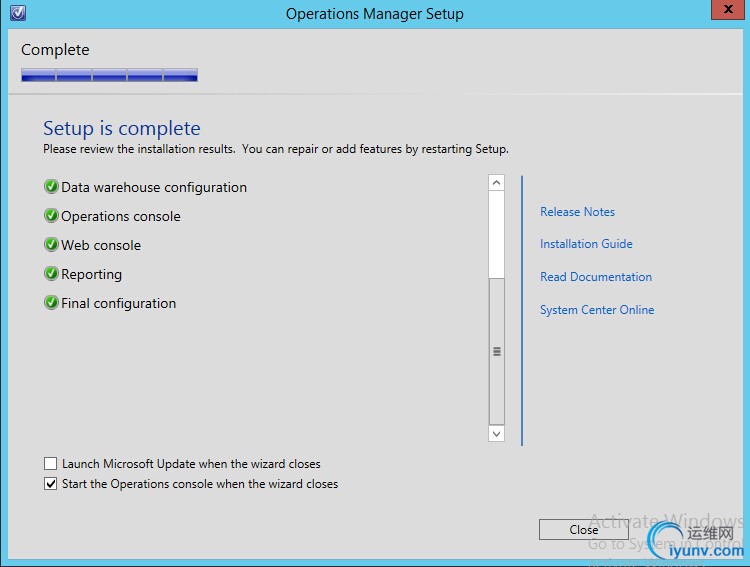The height and width of the screenshot is (567, 750).
Task: Click the scroll up arrow of results list
Action: click(496, 183)
